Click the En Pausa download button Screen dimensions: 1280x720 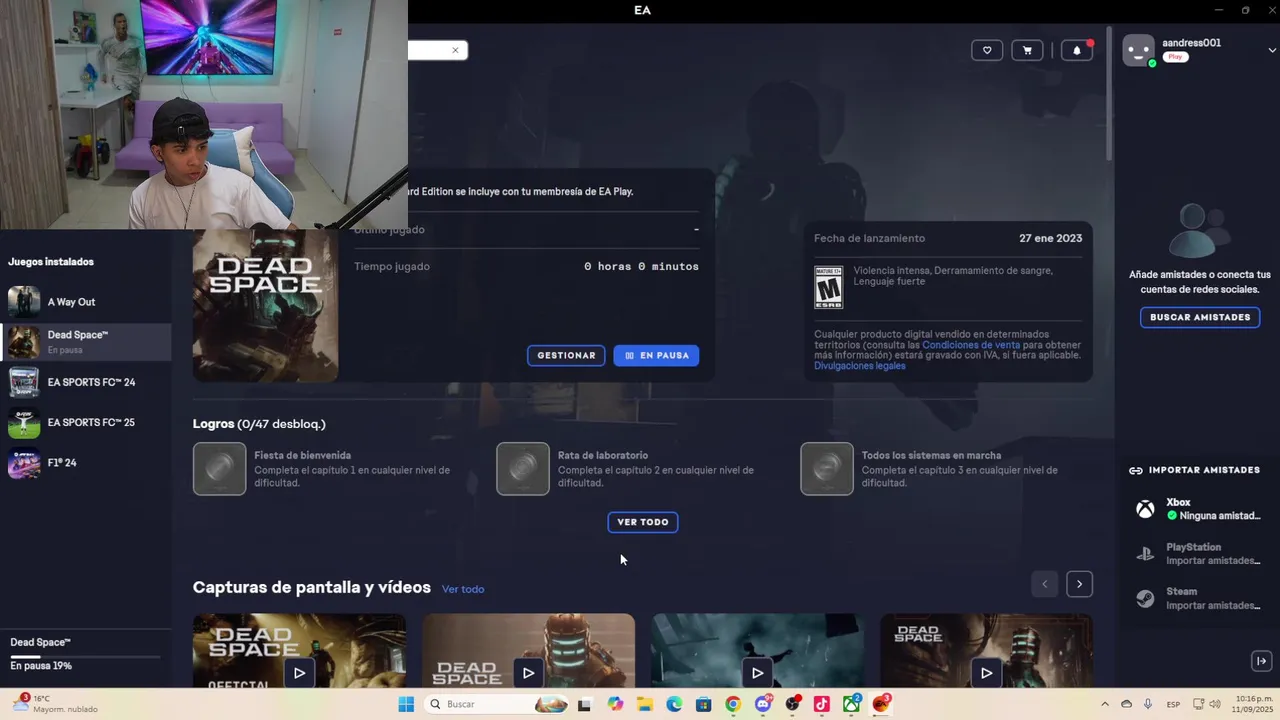pos(656,355)
